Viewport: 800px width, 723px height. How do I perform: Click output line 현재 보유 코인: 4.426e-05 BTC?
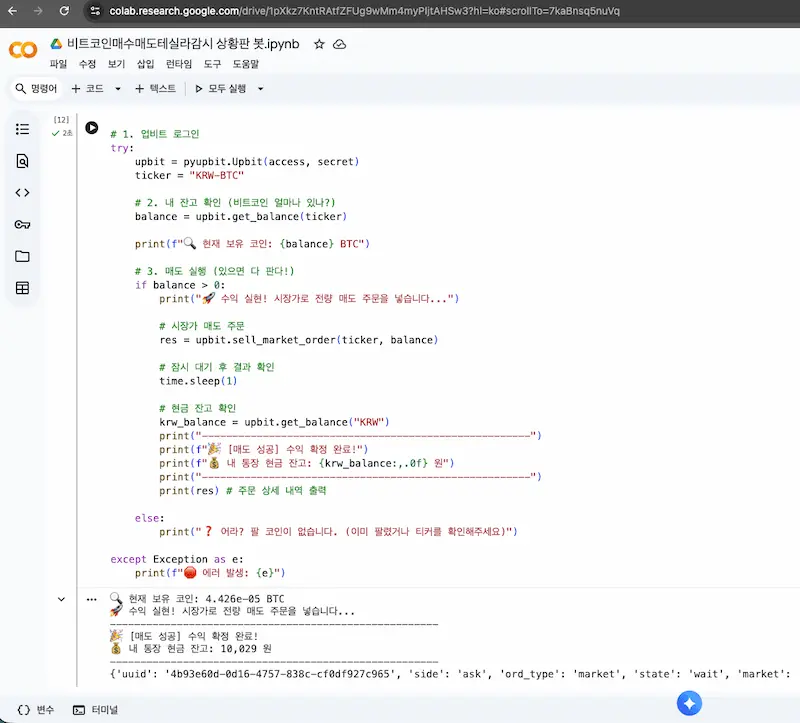pyautogui.click(x=197, y=599)
